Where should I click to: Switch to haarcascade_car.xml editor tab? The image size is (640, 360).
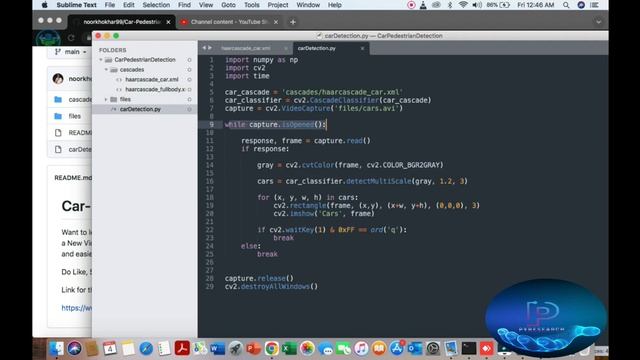point(246,48)
